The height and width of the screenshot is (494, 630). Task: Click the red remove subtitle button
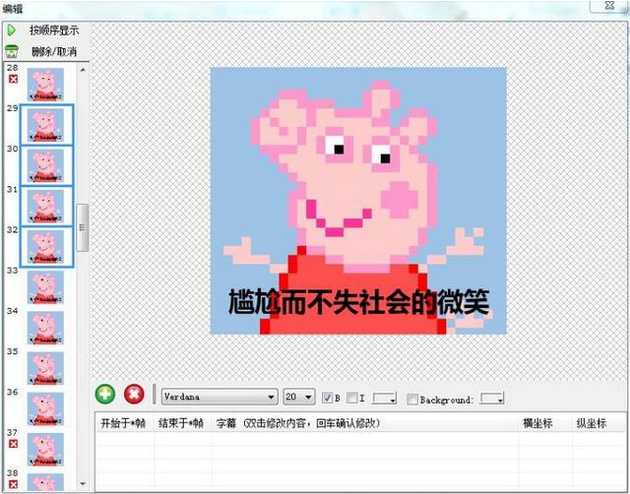[x=134, y=394]
